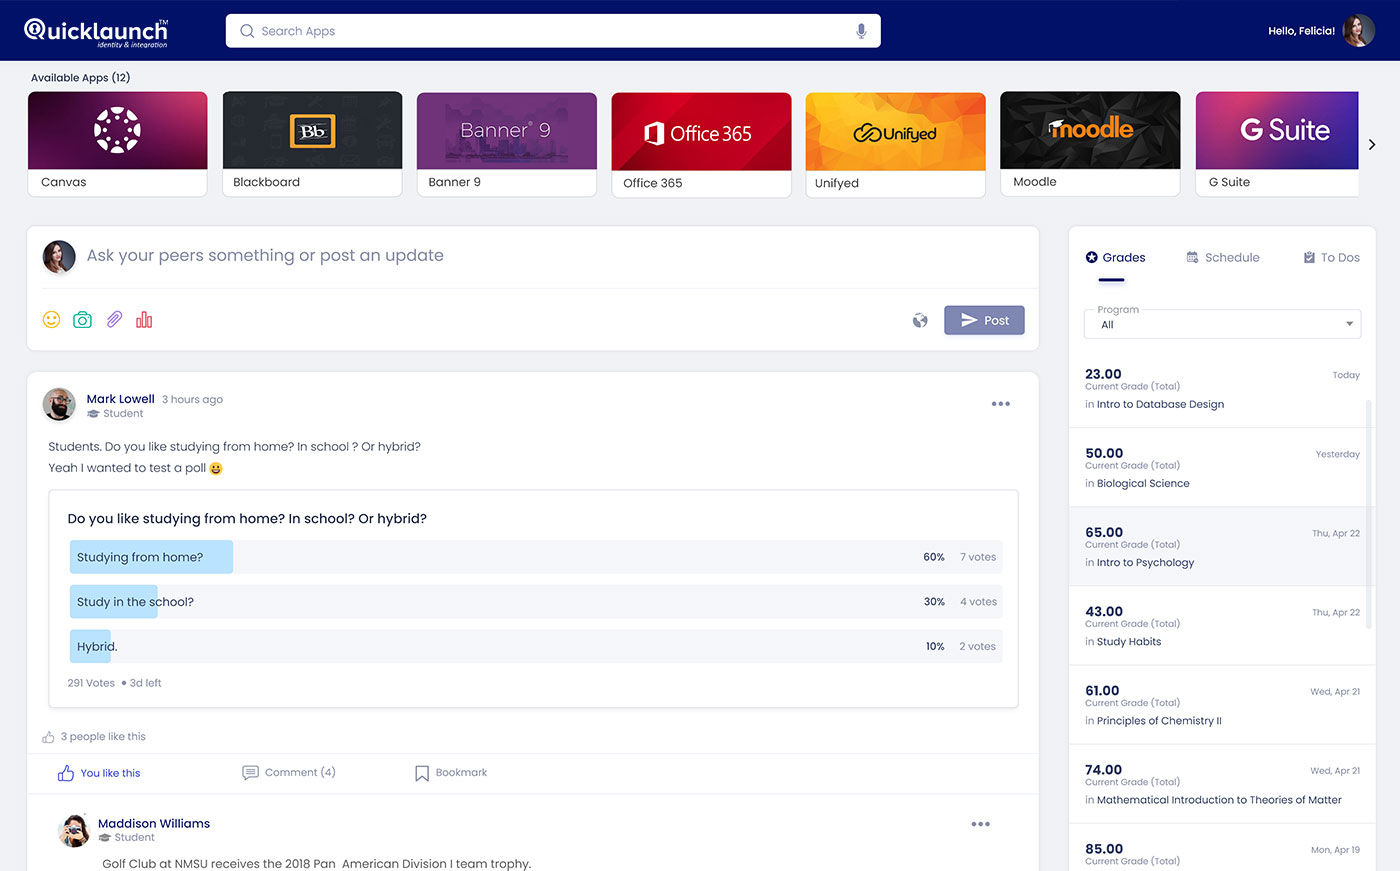Click the 'Available Apps (12)' heading
Image resolution: width=1400 pixels, height=871 pixels.
pos(80,77)
